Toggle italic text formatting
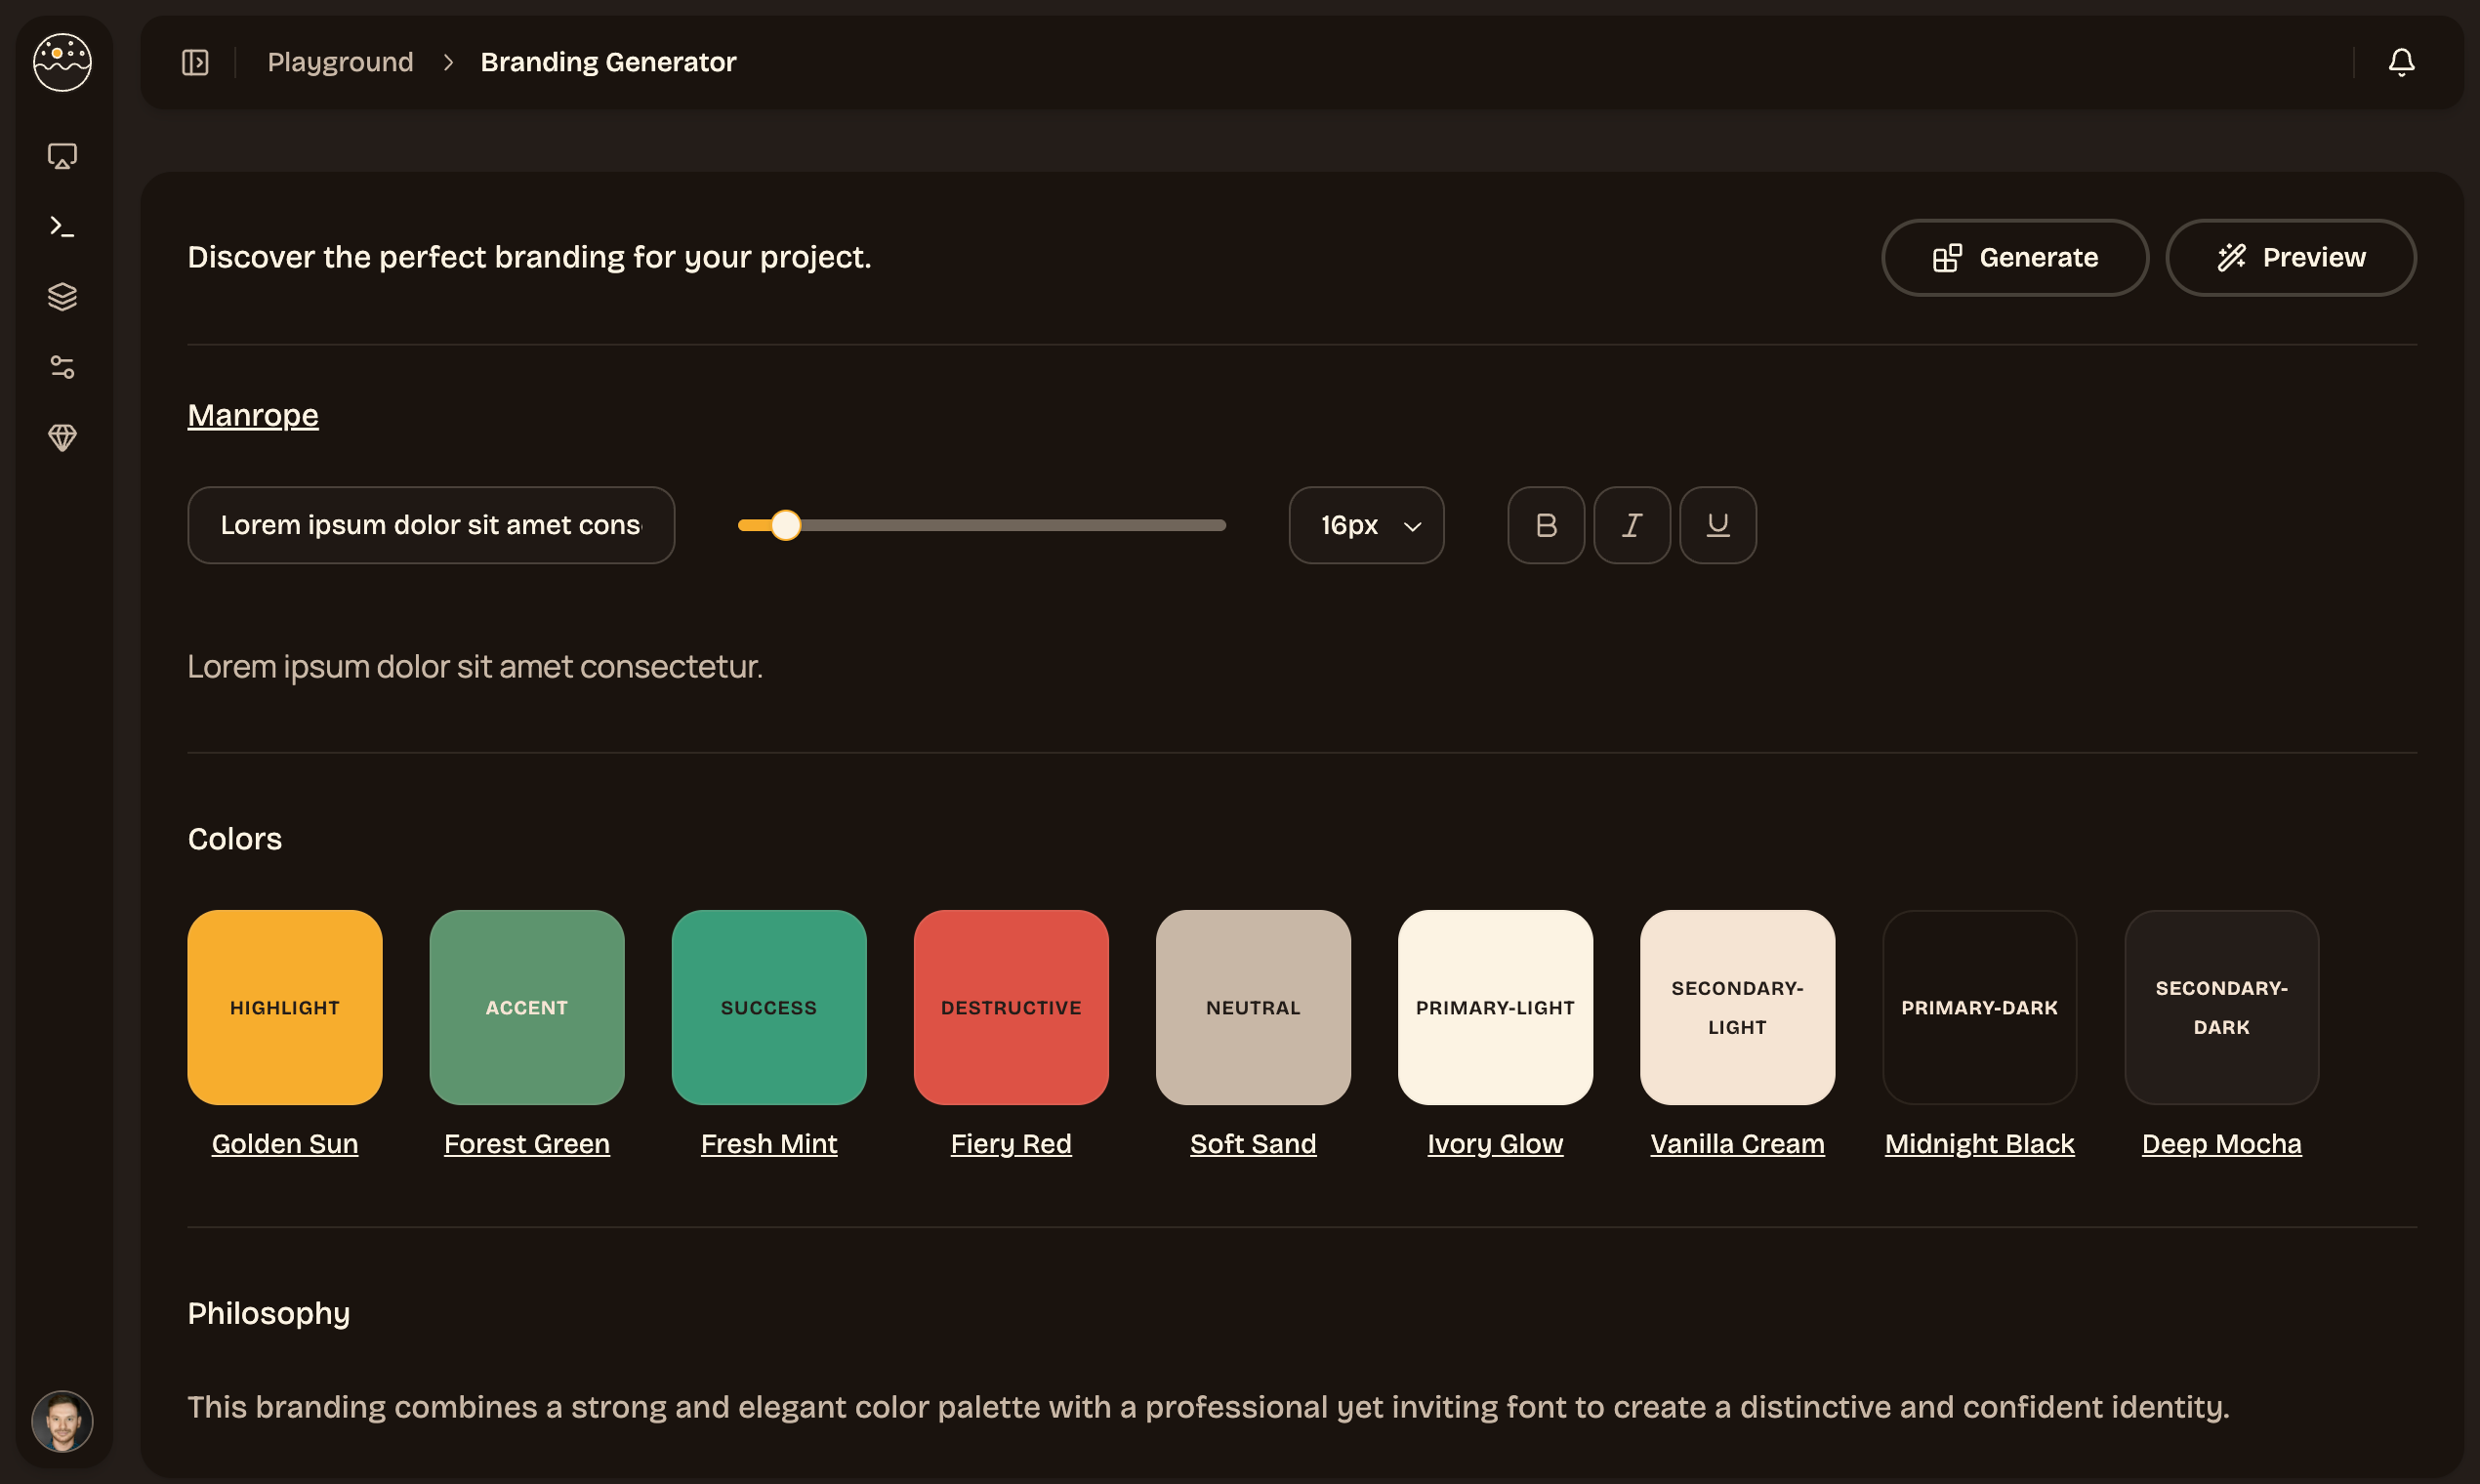 click(1632, 525)
